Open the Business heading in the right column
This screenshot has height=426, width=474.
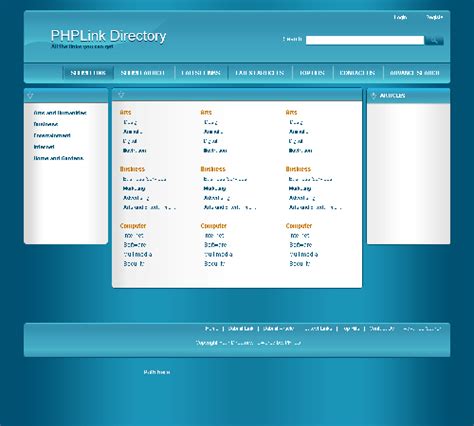tap(298, 169)
